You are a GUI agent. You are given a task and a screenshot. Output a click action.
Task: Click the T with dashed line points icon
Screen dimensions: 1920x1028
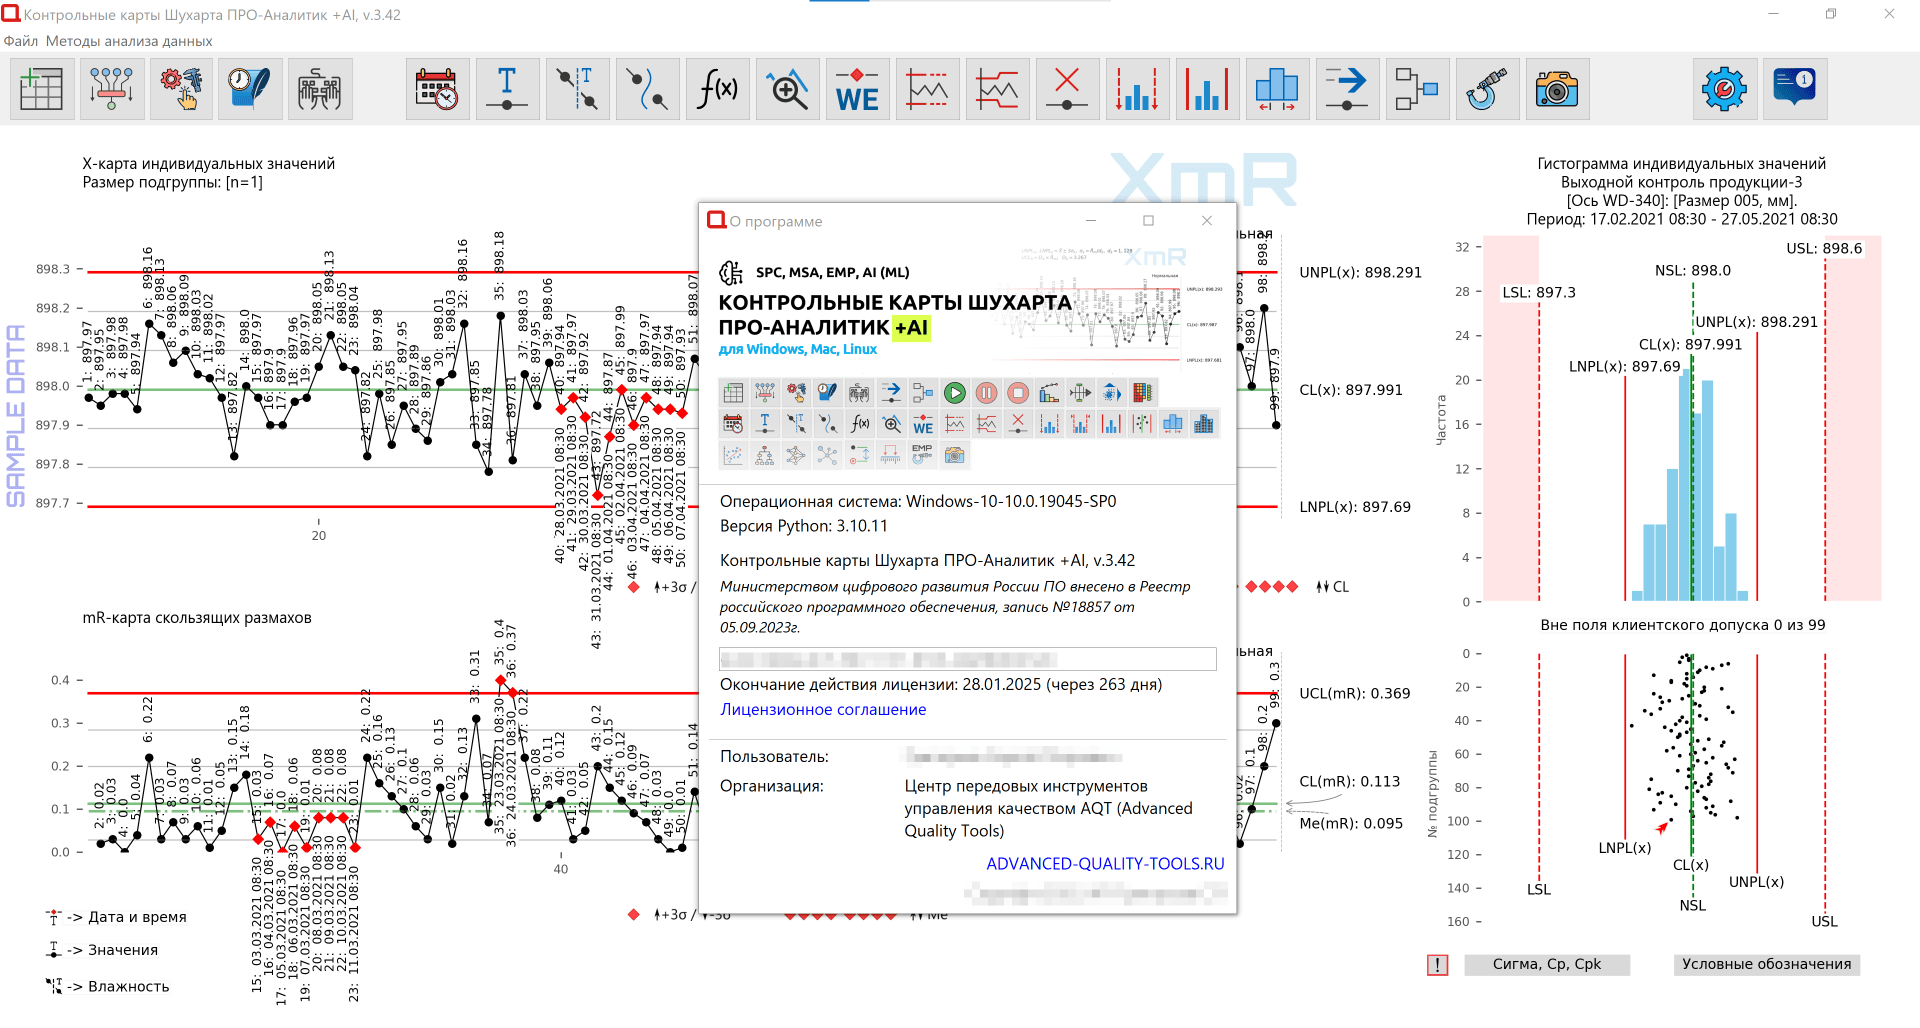pos(577,89)
